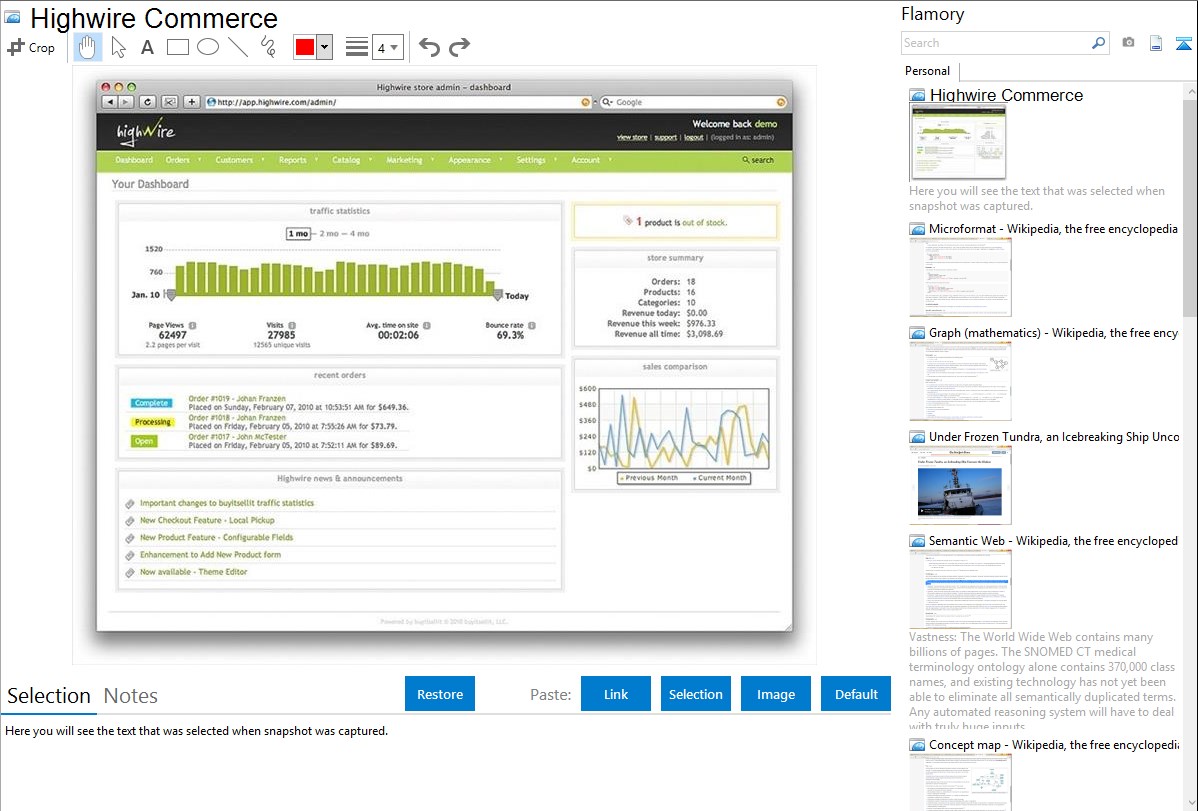
Task: Select the Concept map snapshot thumbnail
Action: click(960, 782)
